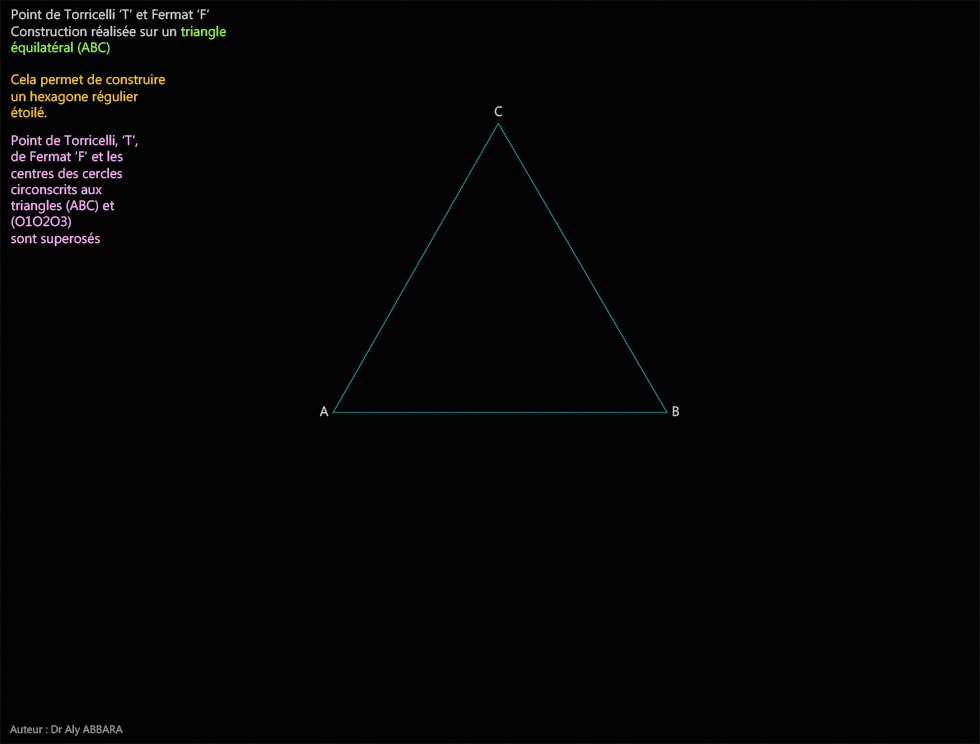
Task: Click the yellow text 'Cela permet de construire'
Action: pos(87,79)
